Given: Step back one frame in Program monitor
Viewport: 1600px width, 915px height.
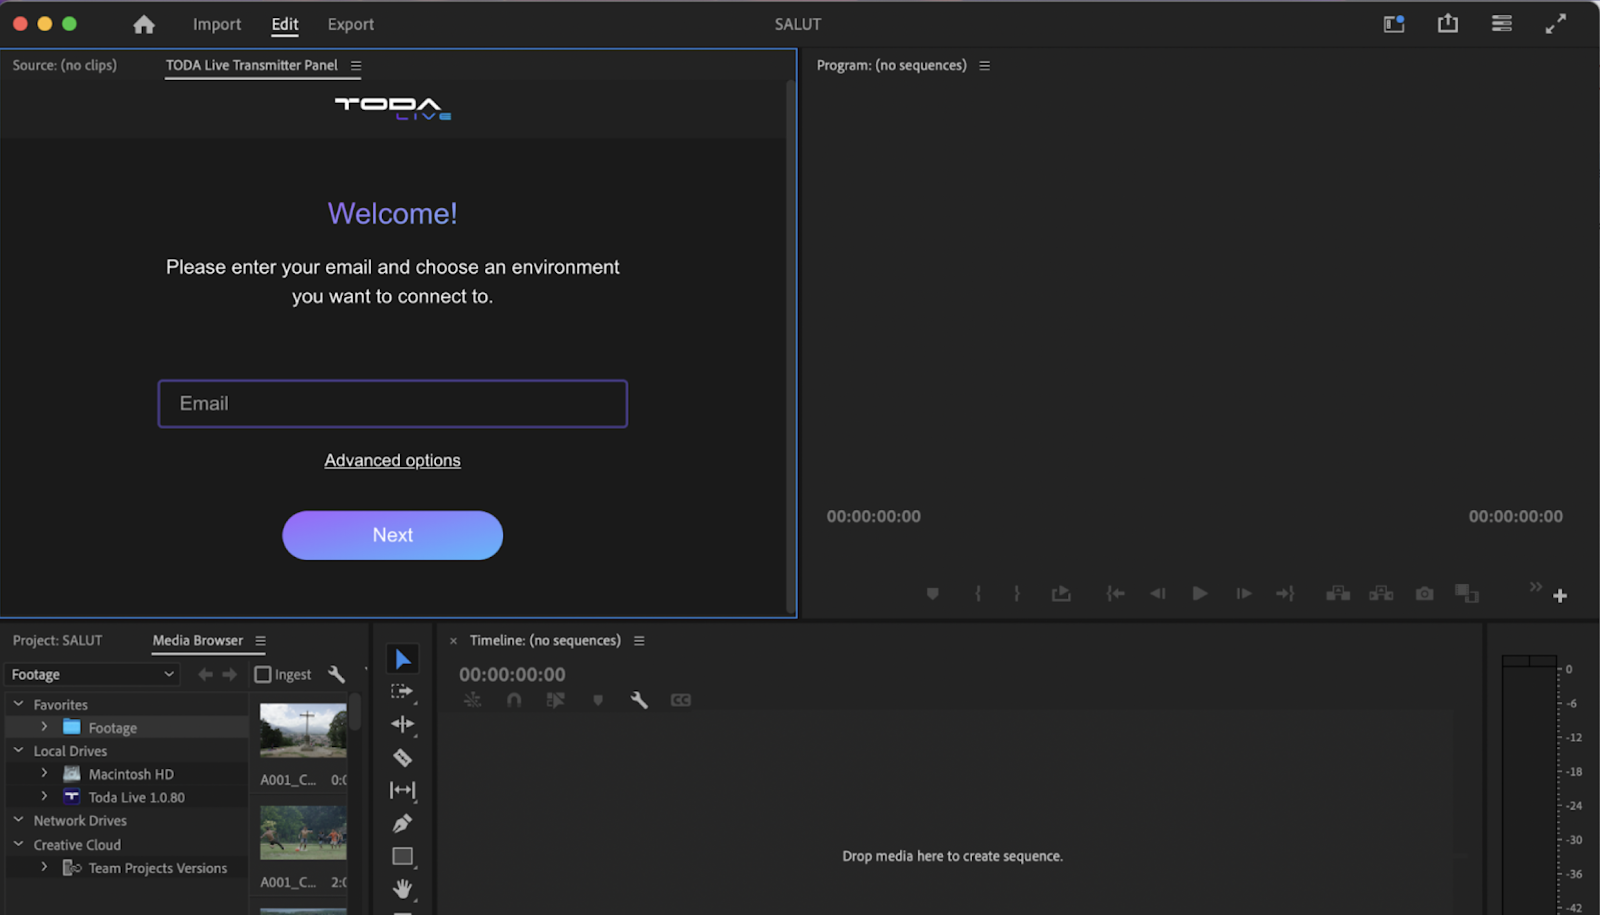Looking at the screenshot, I should pyautogui.click(x=1158, y=594).
